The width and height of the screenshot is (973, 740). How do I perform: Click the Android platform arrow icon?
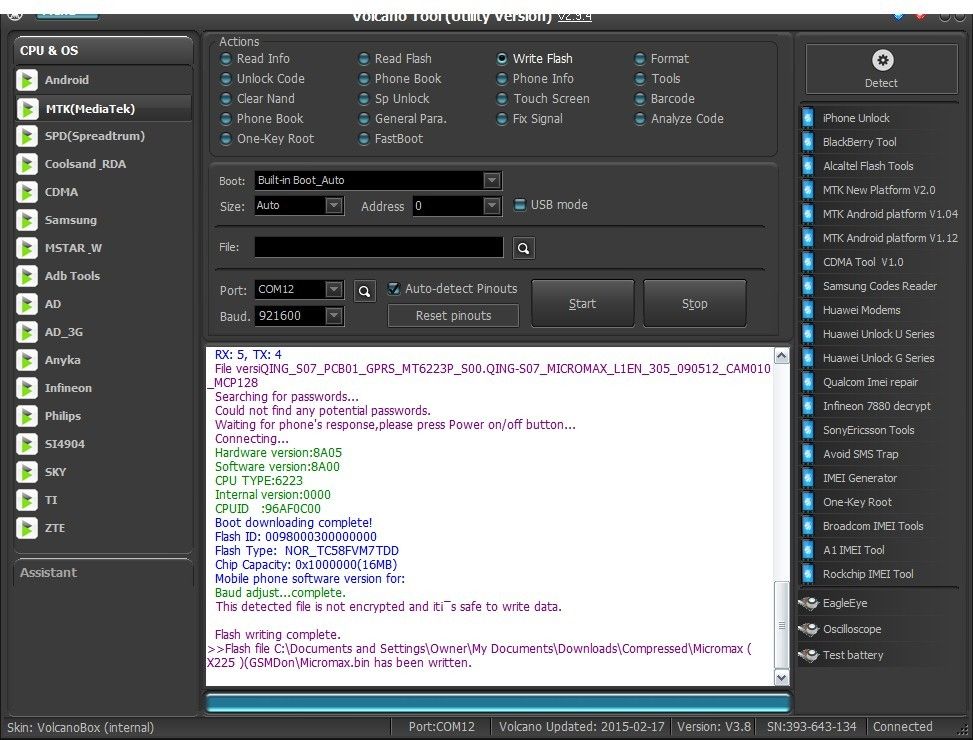(x=27, y=80)
